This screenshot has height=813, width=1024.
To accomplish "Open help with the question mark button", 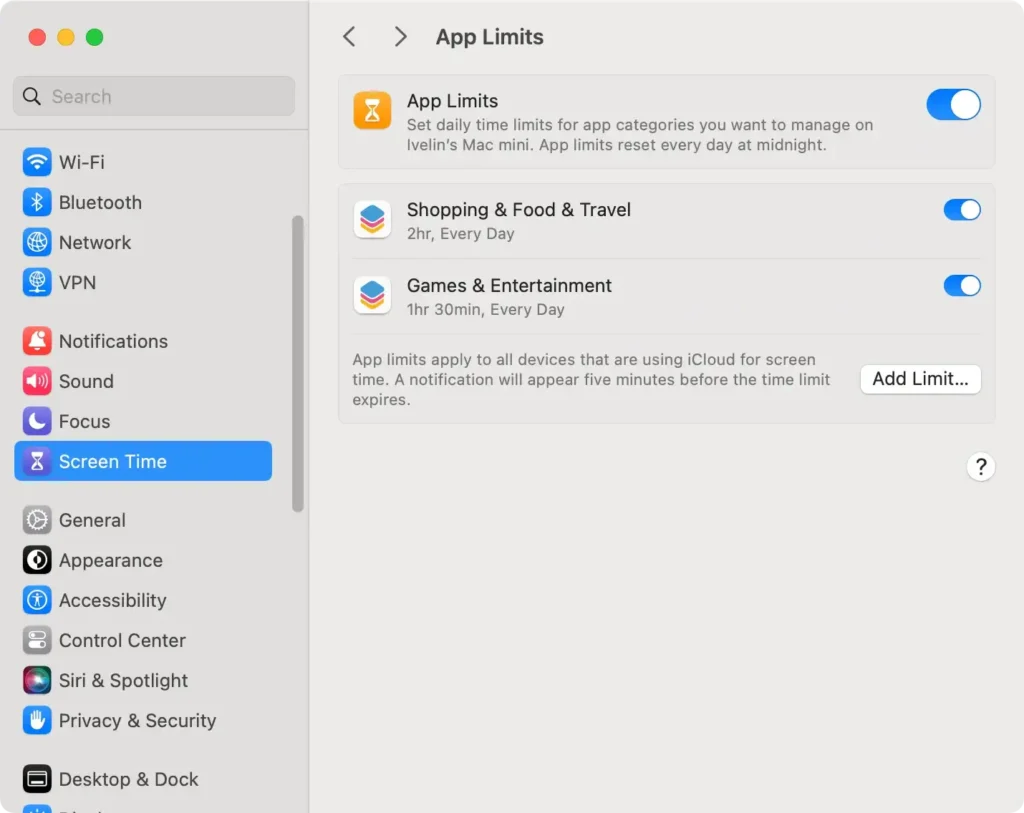I will point(980,466).
